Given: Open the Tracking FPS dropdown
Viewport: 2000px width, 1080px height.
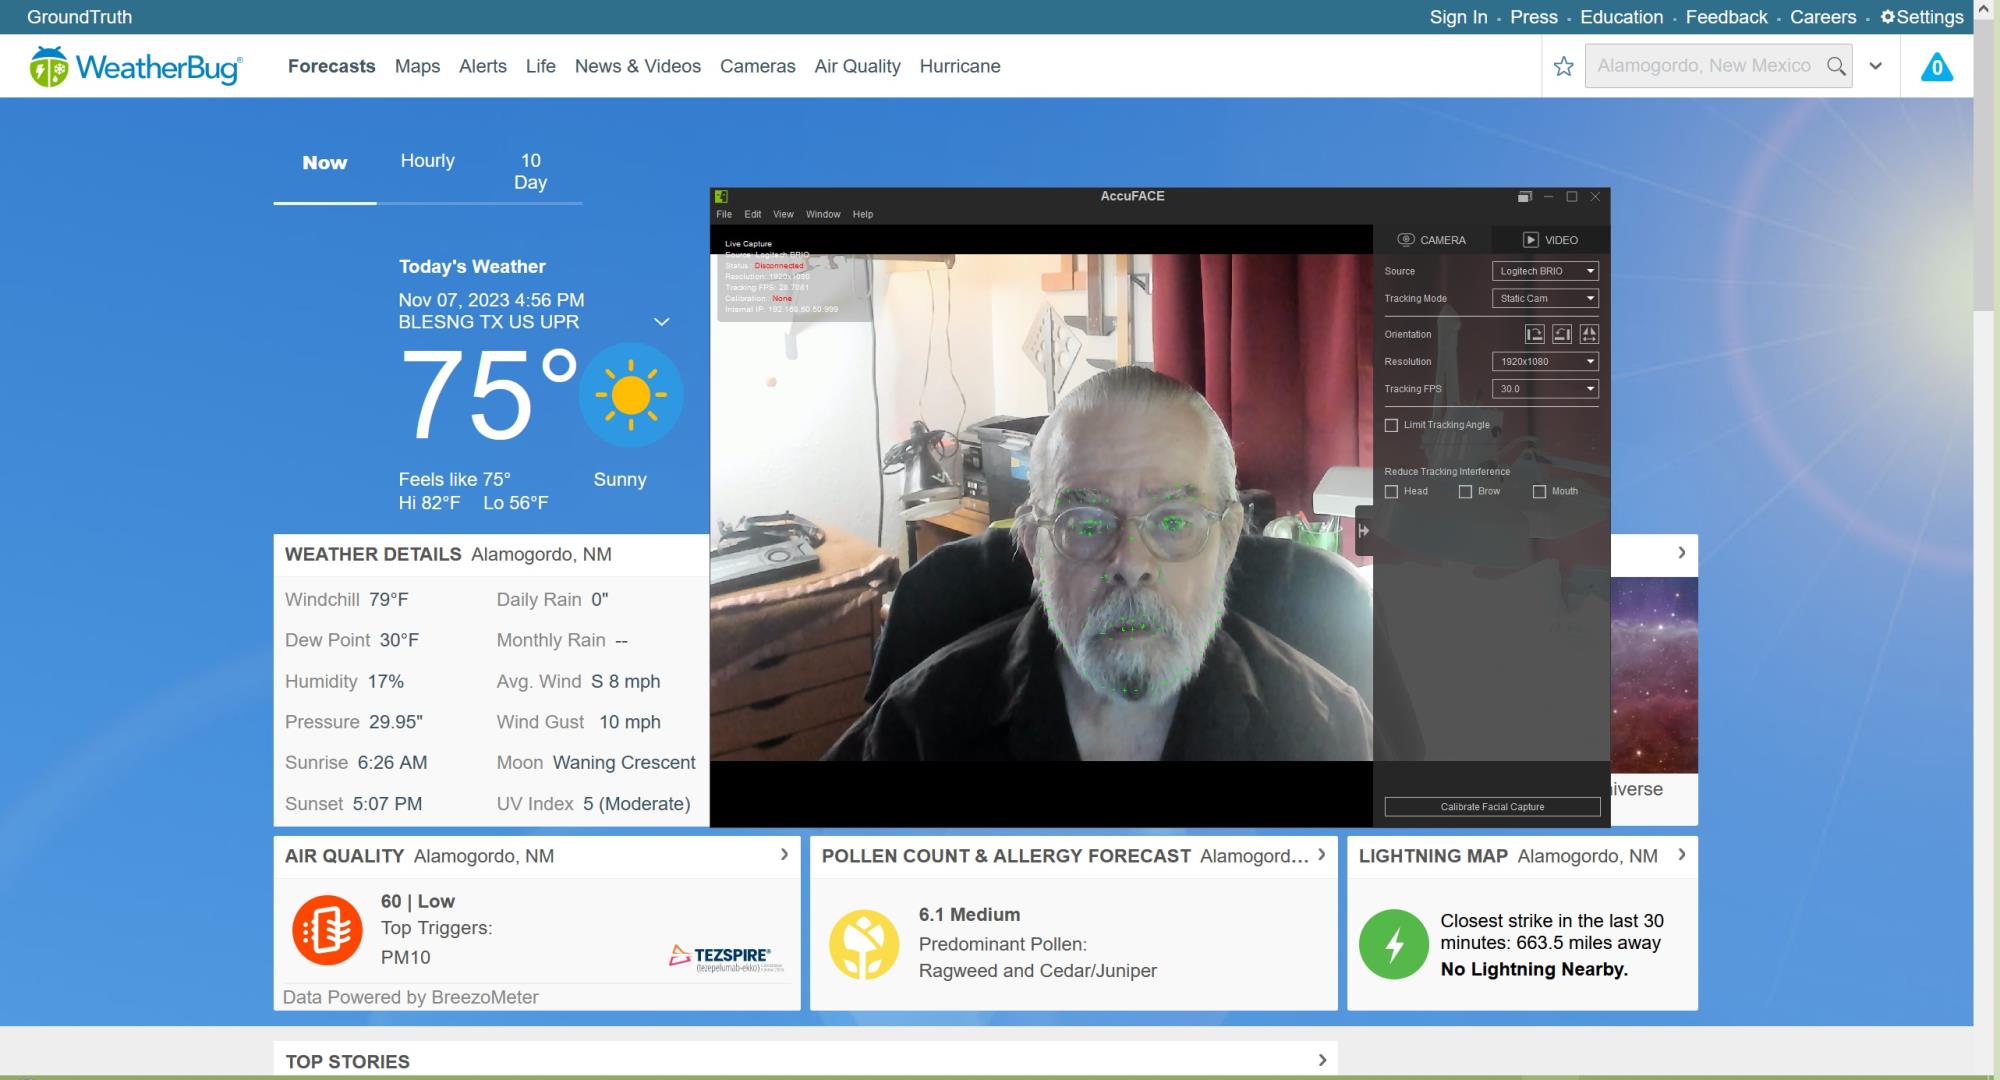Looking at the screenshot, I should click(x=1545, y=389).
